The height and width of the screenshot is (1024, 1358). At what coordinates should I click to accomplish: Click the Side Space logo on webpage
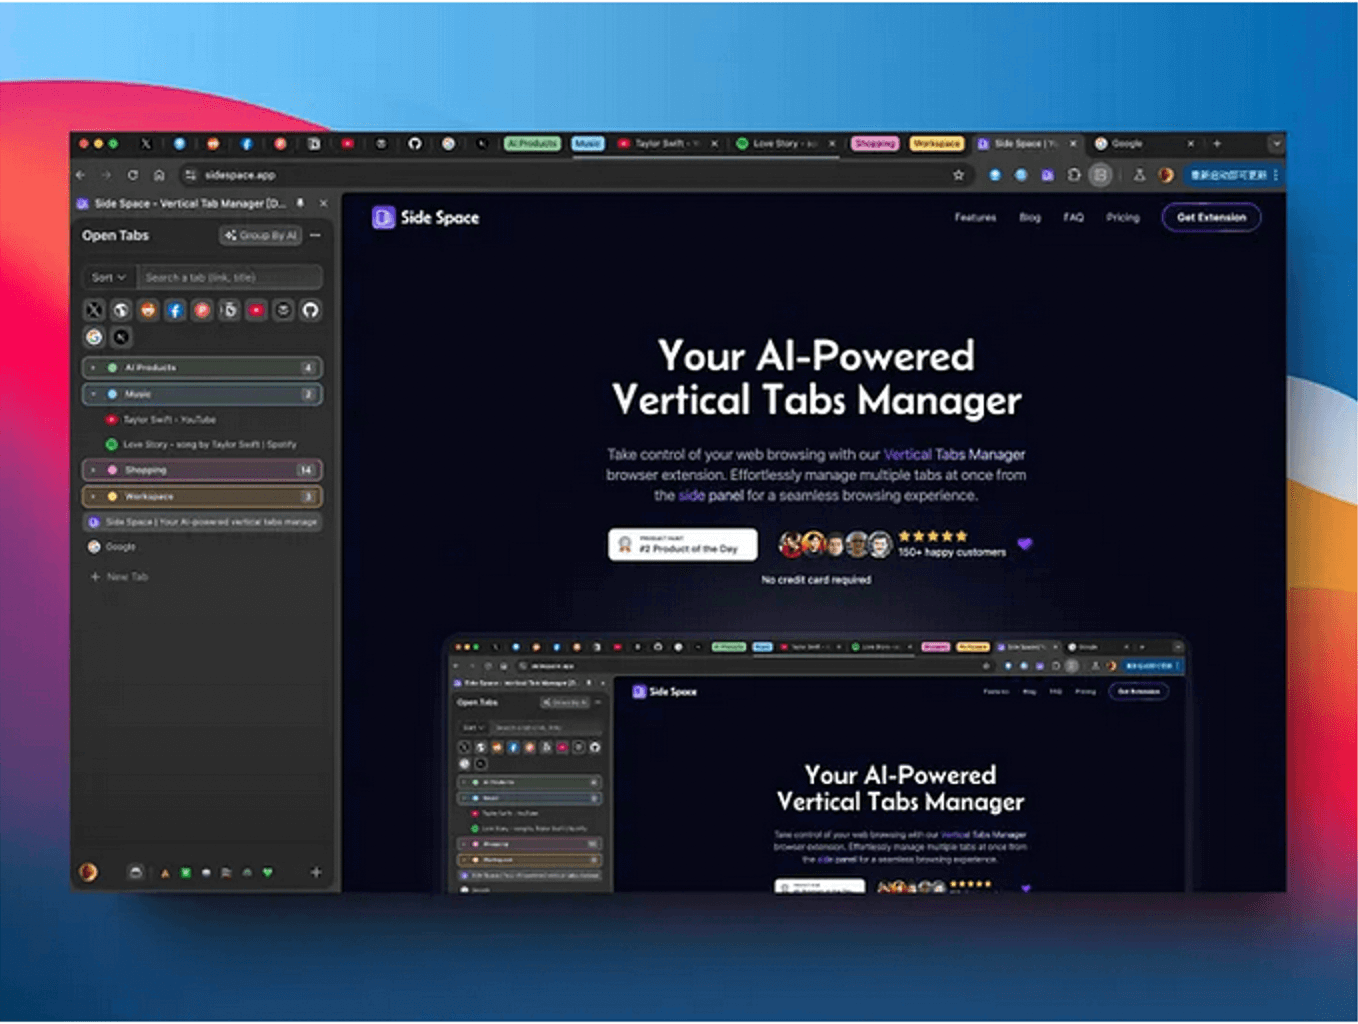point(426,217)
